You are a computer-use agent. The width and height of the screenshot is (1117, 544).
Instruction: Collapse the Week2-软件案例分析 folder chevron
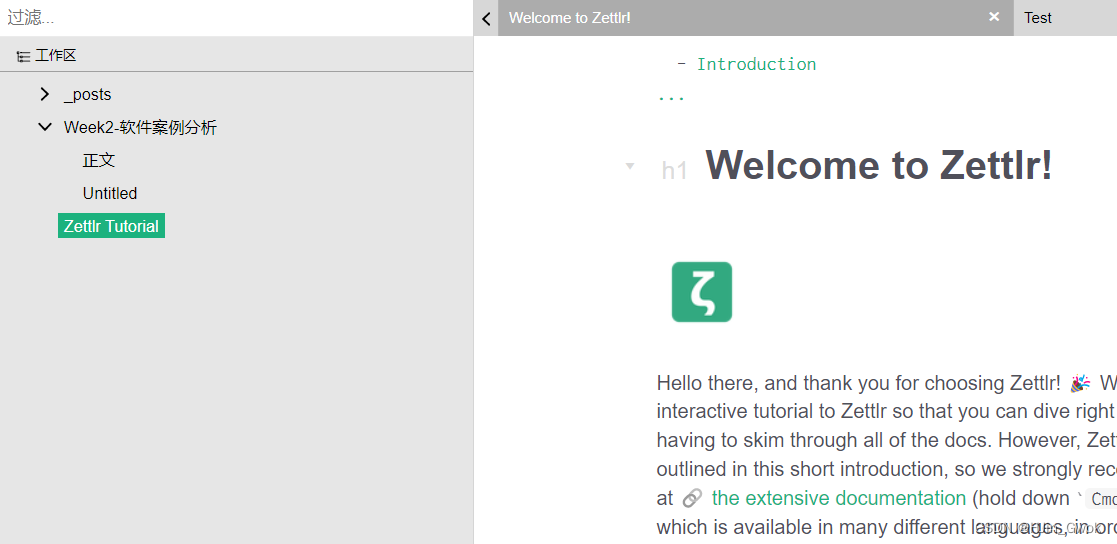tap(45, 127)
